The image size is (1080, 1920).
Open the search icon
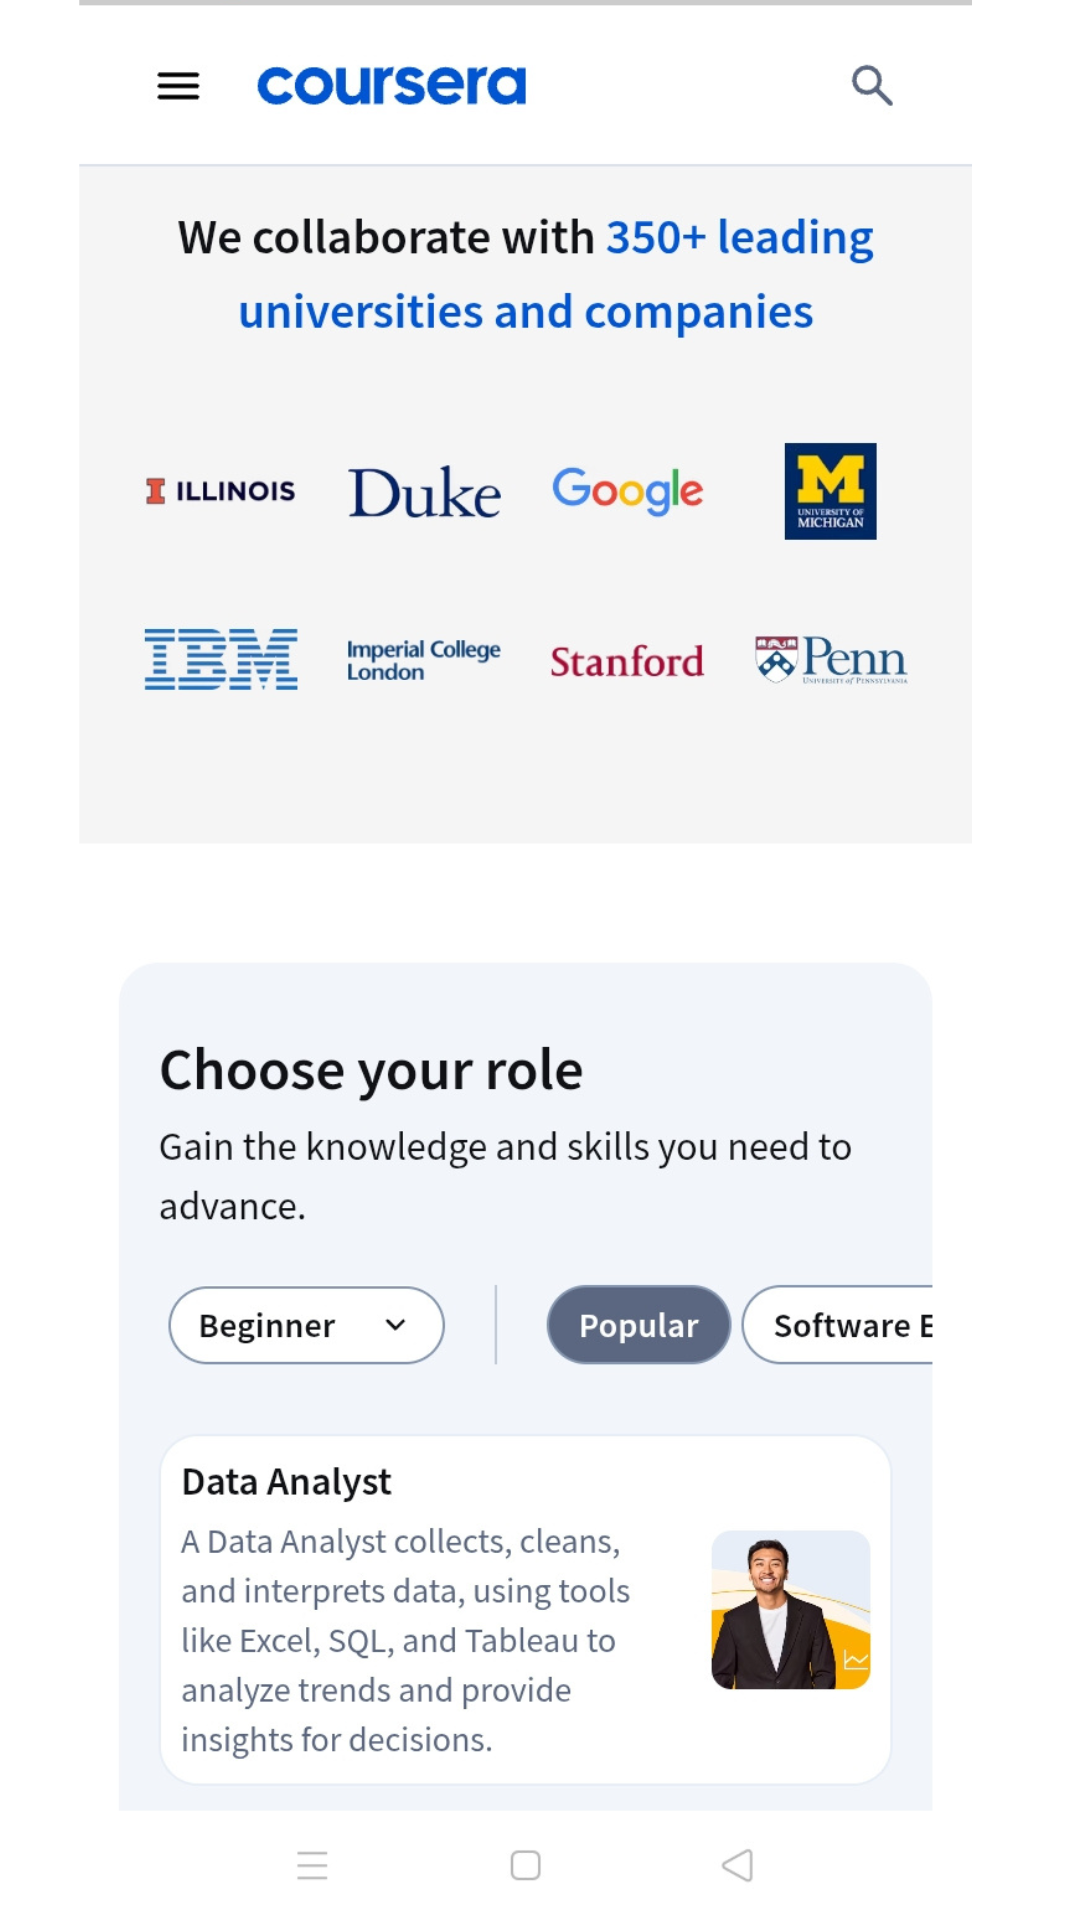[871, 85]
